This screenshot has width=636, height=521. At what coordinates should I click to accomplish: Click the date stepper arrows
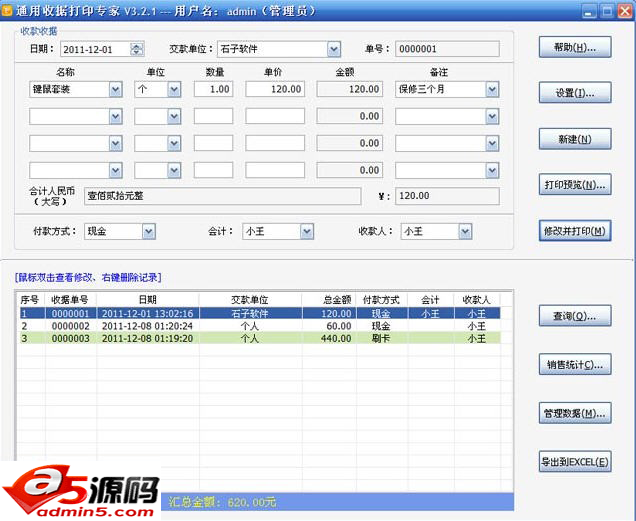(x=137, y=49)
